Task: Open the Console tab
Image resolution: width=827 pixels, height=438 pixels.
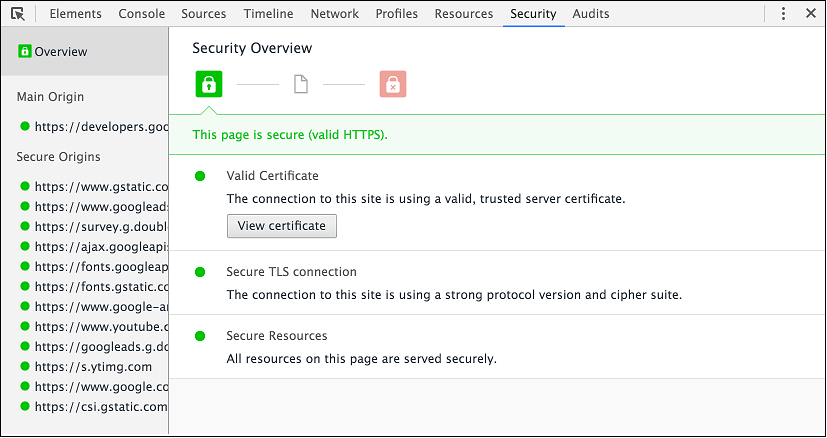Action: [142, 14]
